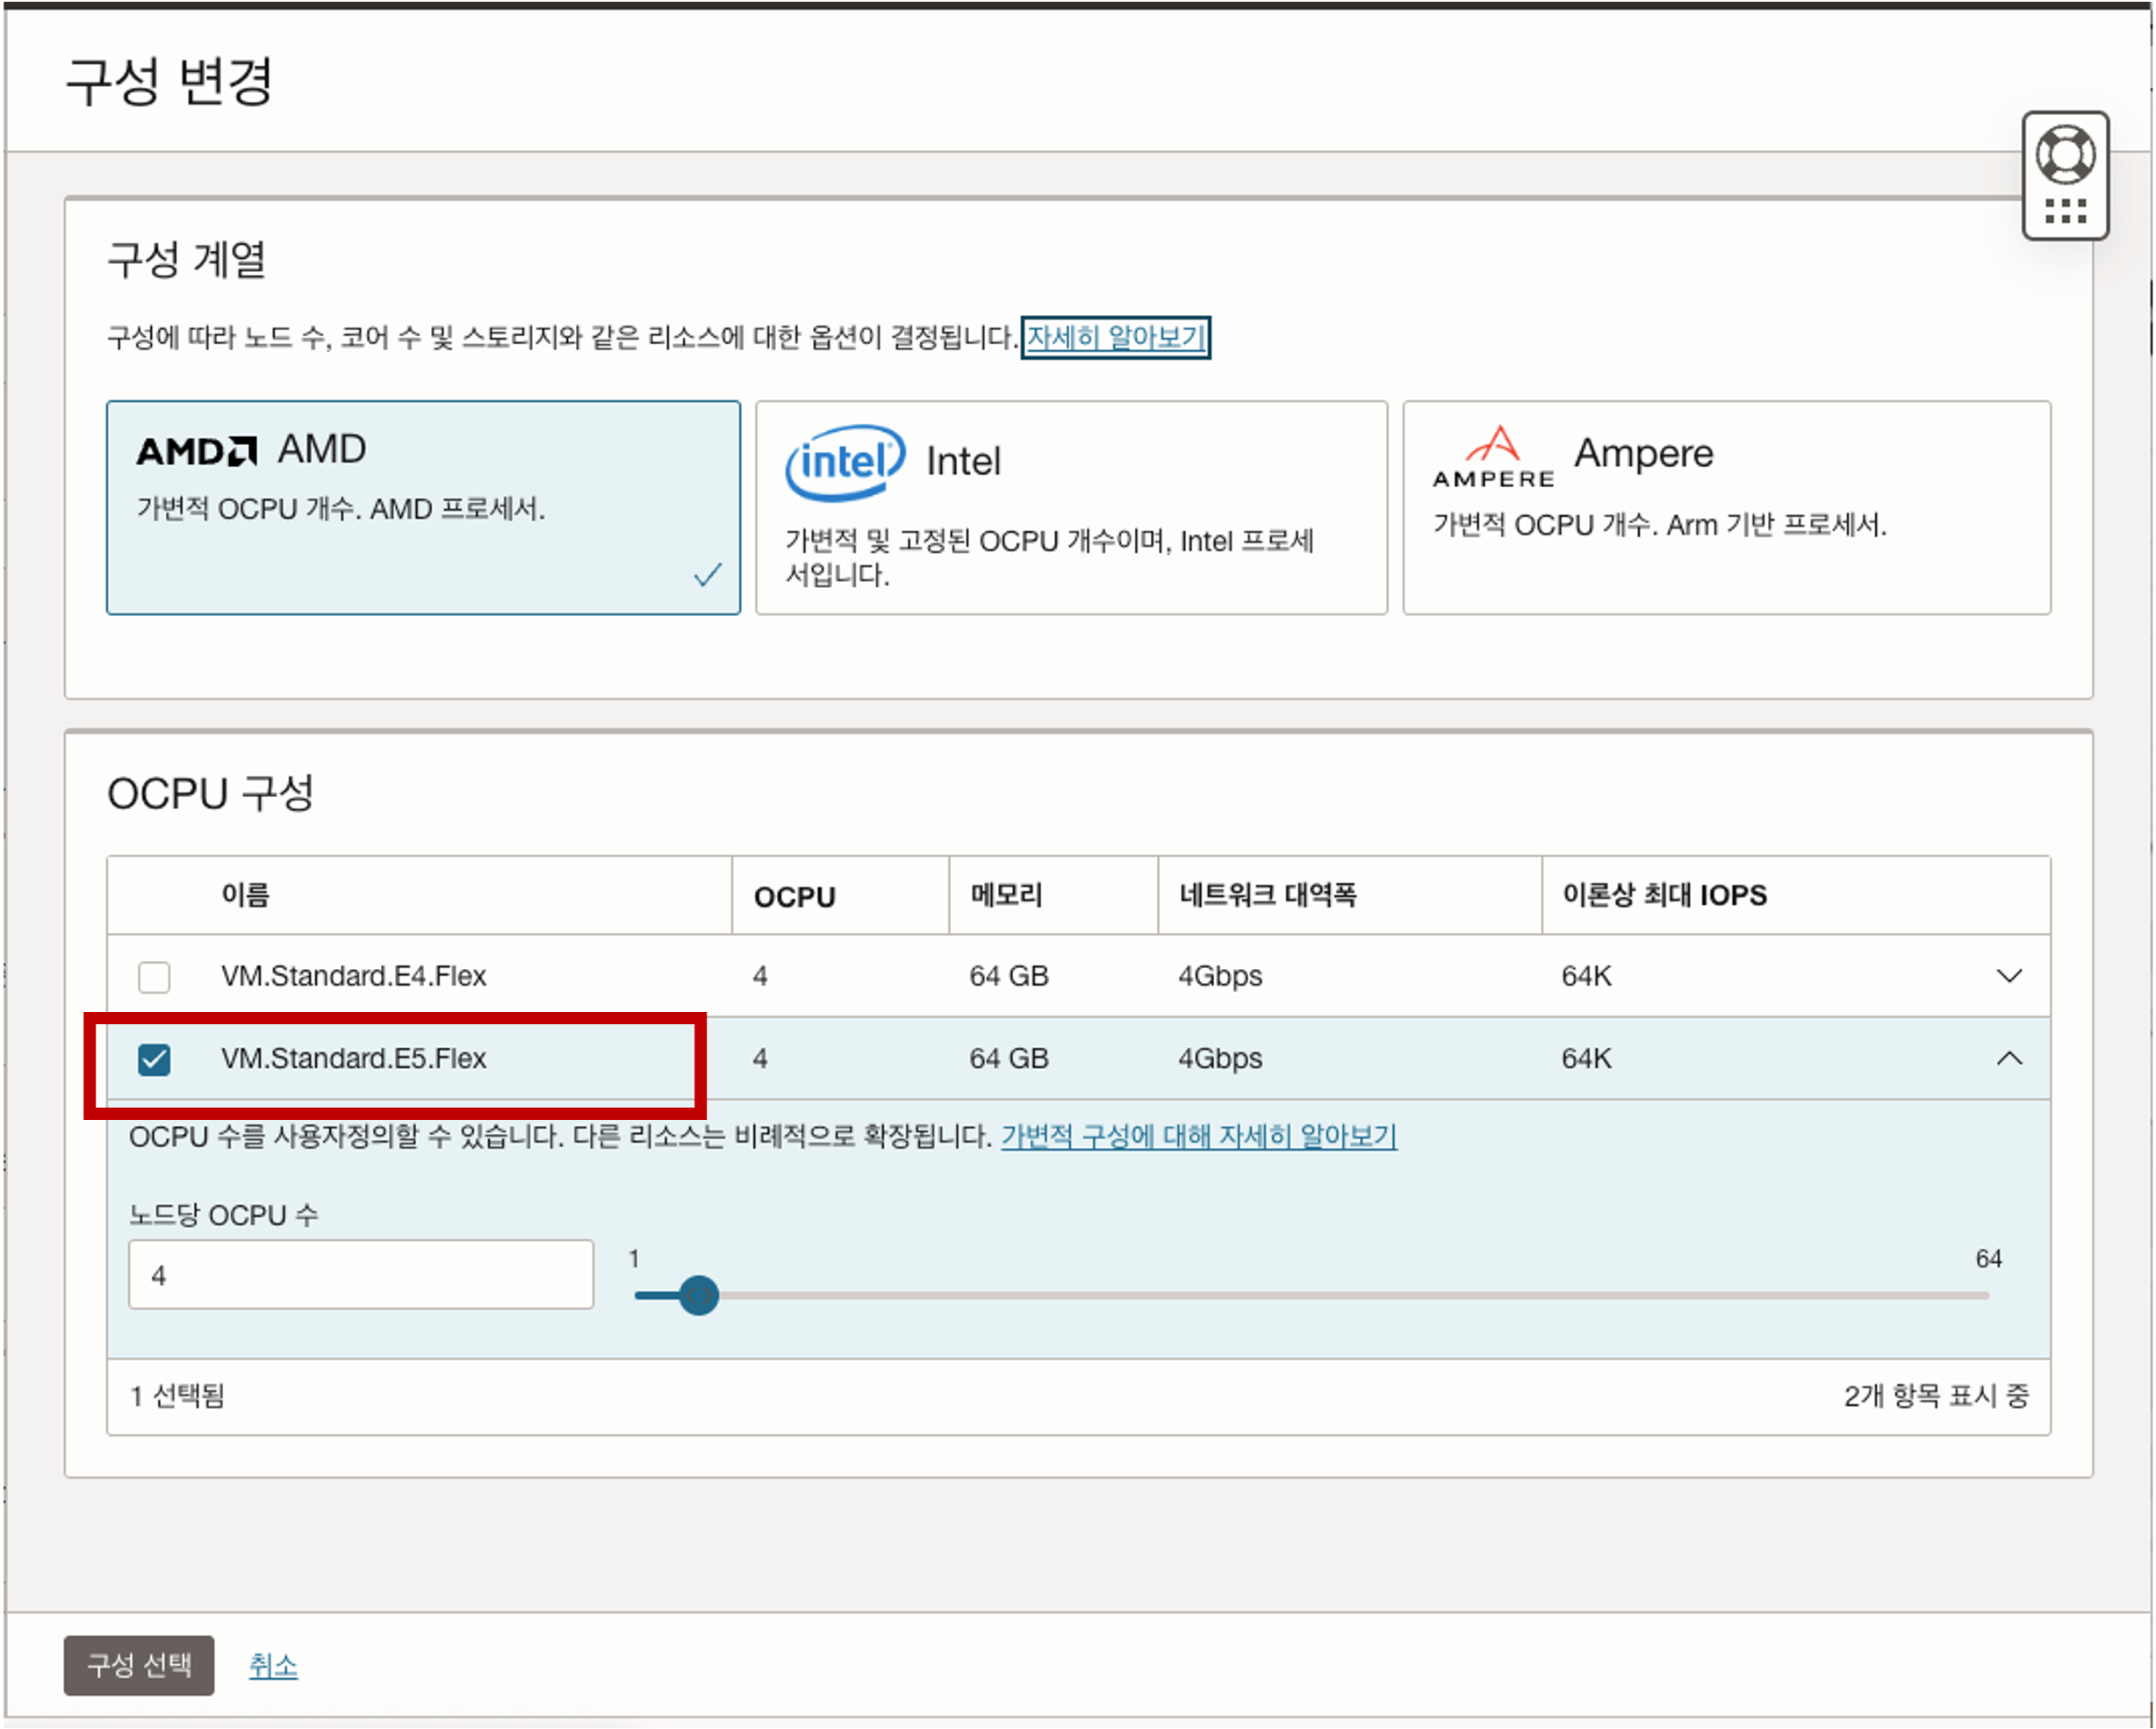Click the AMD selected checkmark
Image resolution: width=2156 pixels, height=1729 pixels.
pos(707,575)
